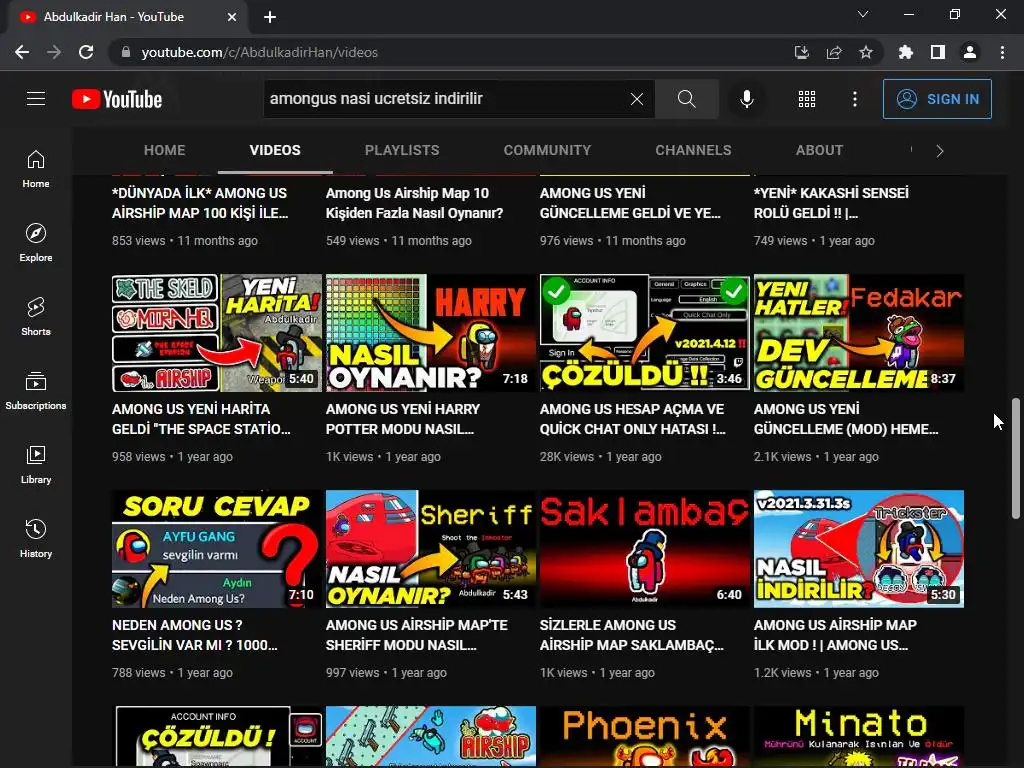Screen dimensions: 1024x768
Task: Open the YouTube hamburger guide menu
Action: pyautogui.click(x=36, y=99)
